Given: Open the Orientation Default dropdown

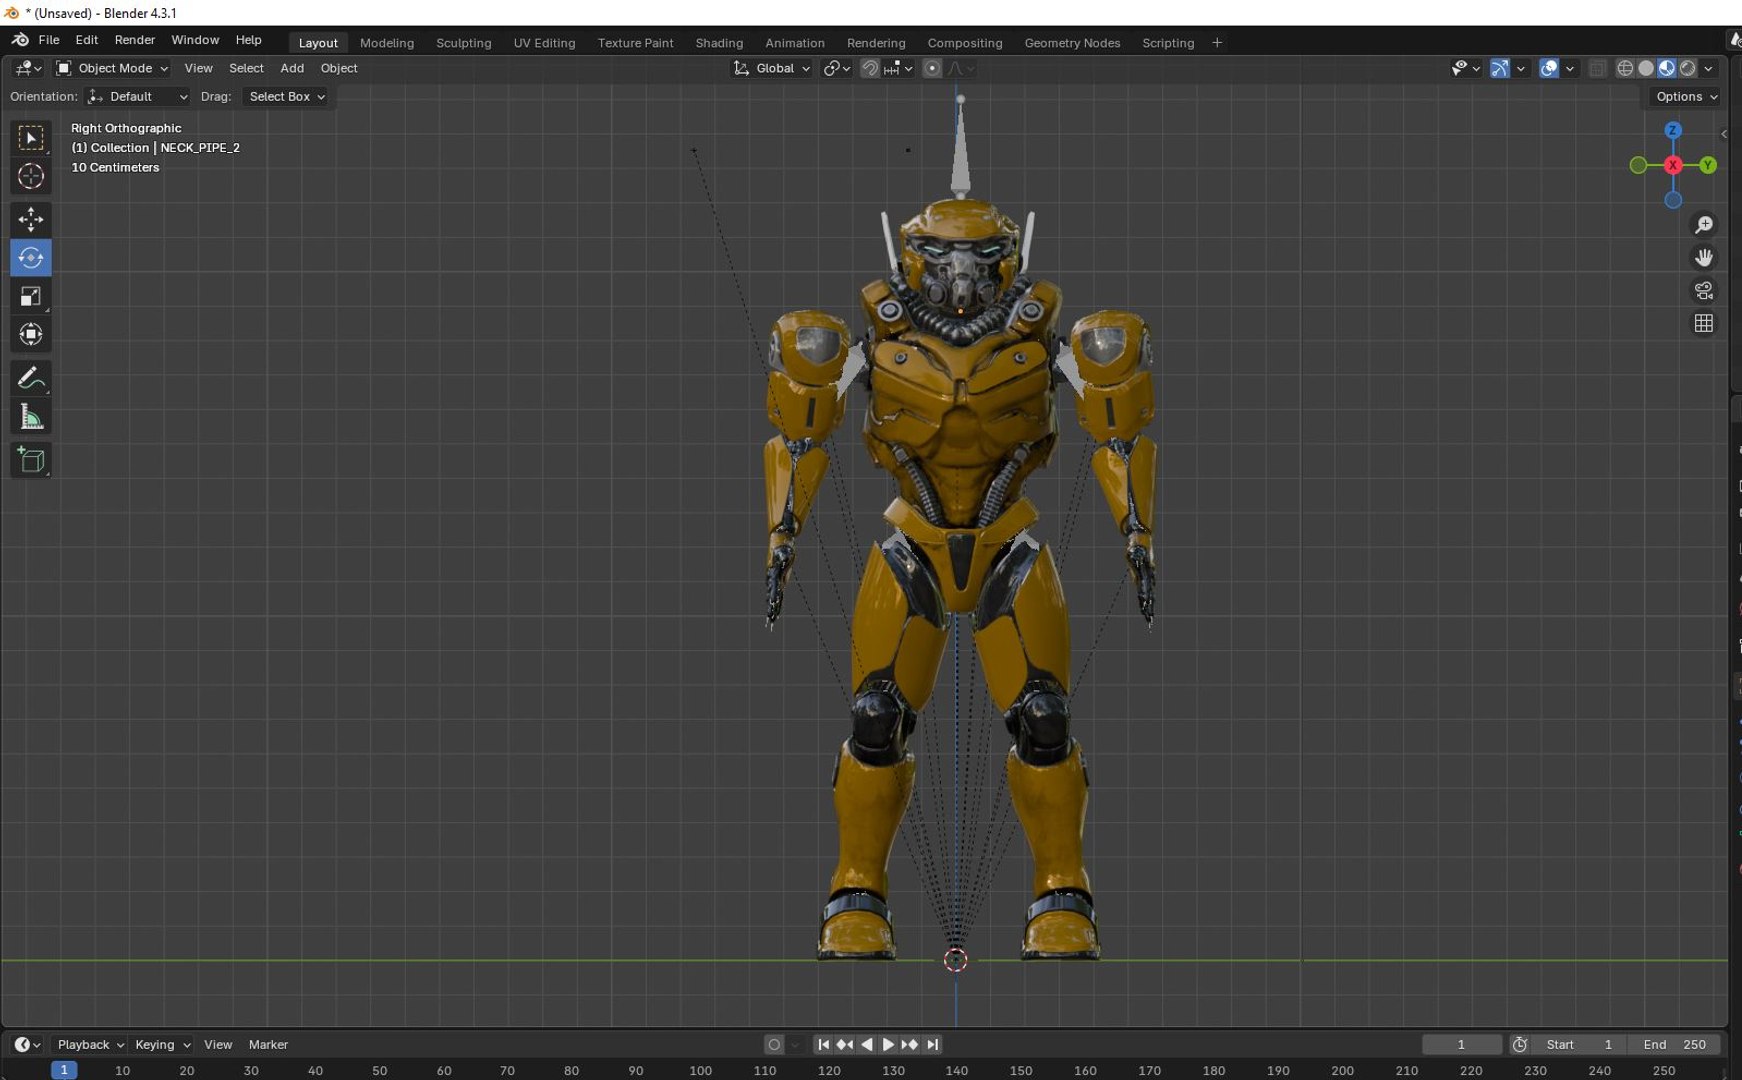Looking at the screenshot, I should coord(138,96).
